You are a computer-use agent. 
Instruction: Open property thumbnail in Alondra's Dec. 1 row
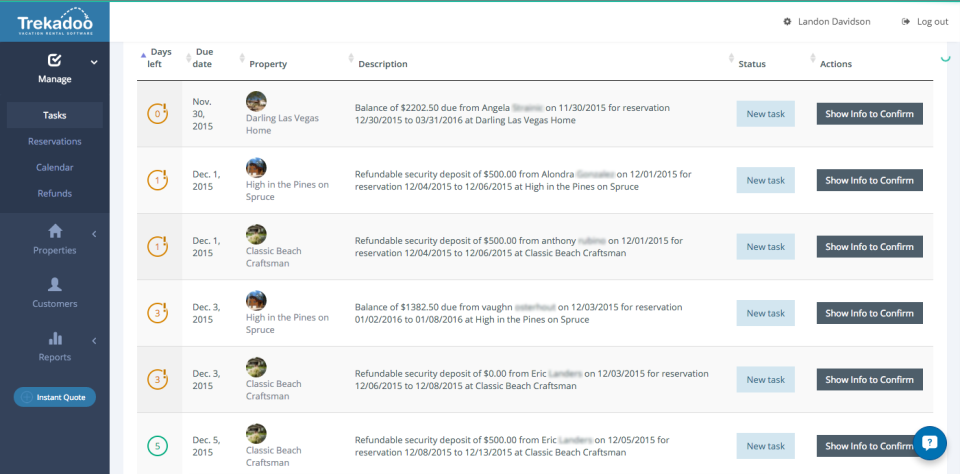(256, 168)
